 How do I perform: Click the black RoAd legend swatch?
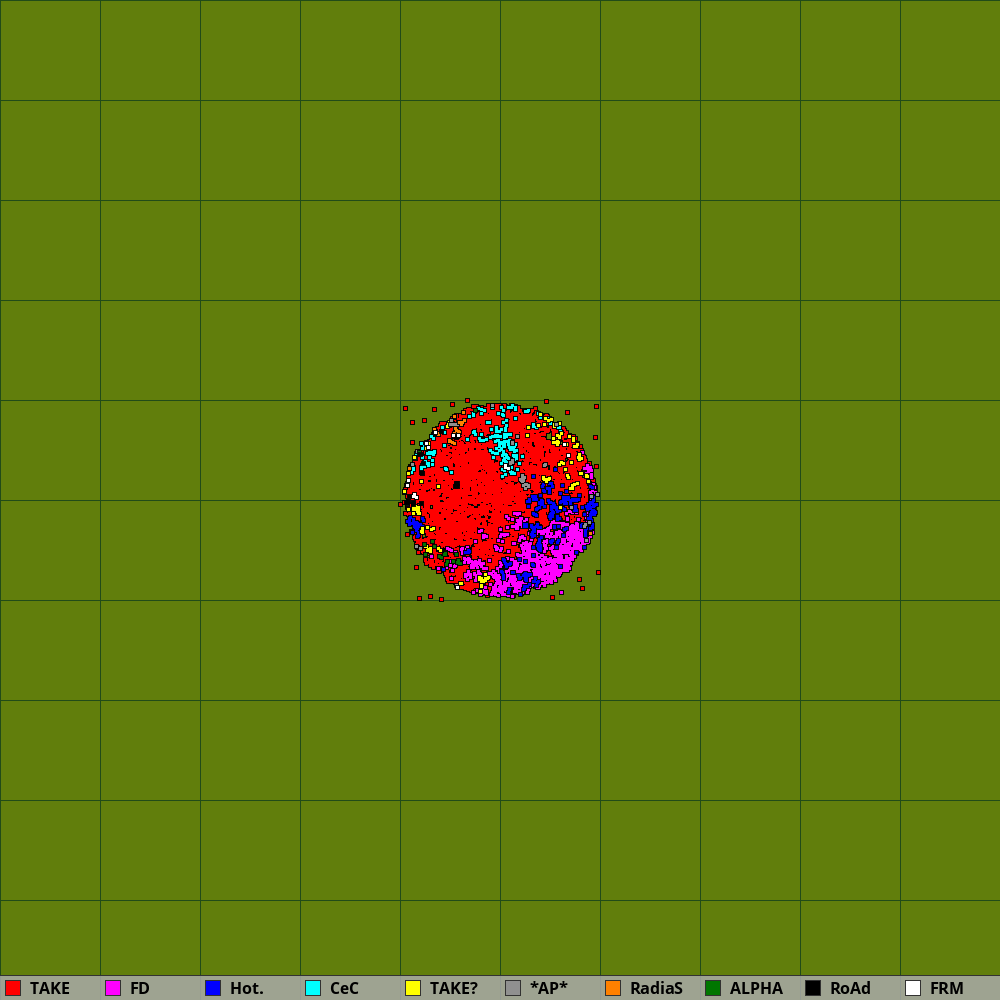pos(813,988)
